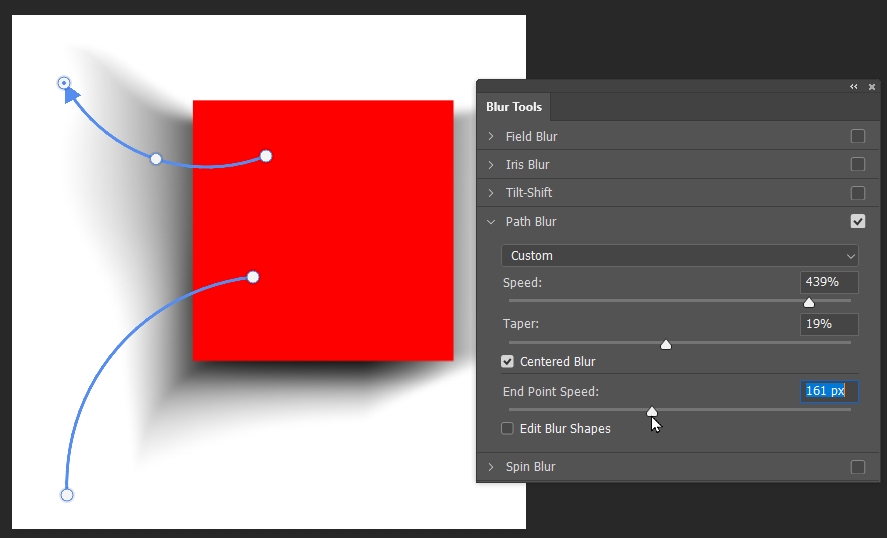Turn off the Path Blur checkbox
This screenshot has height=538, width=887.
[857, 222]
